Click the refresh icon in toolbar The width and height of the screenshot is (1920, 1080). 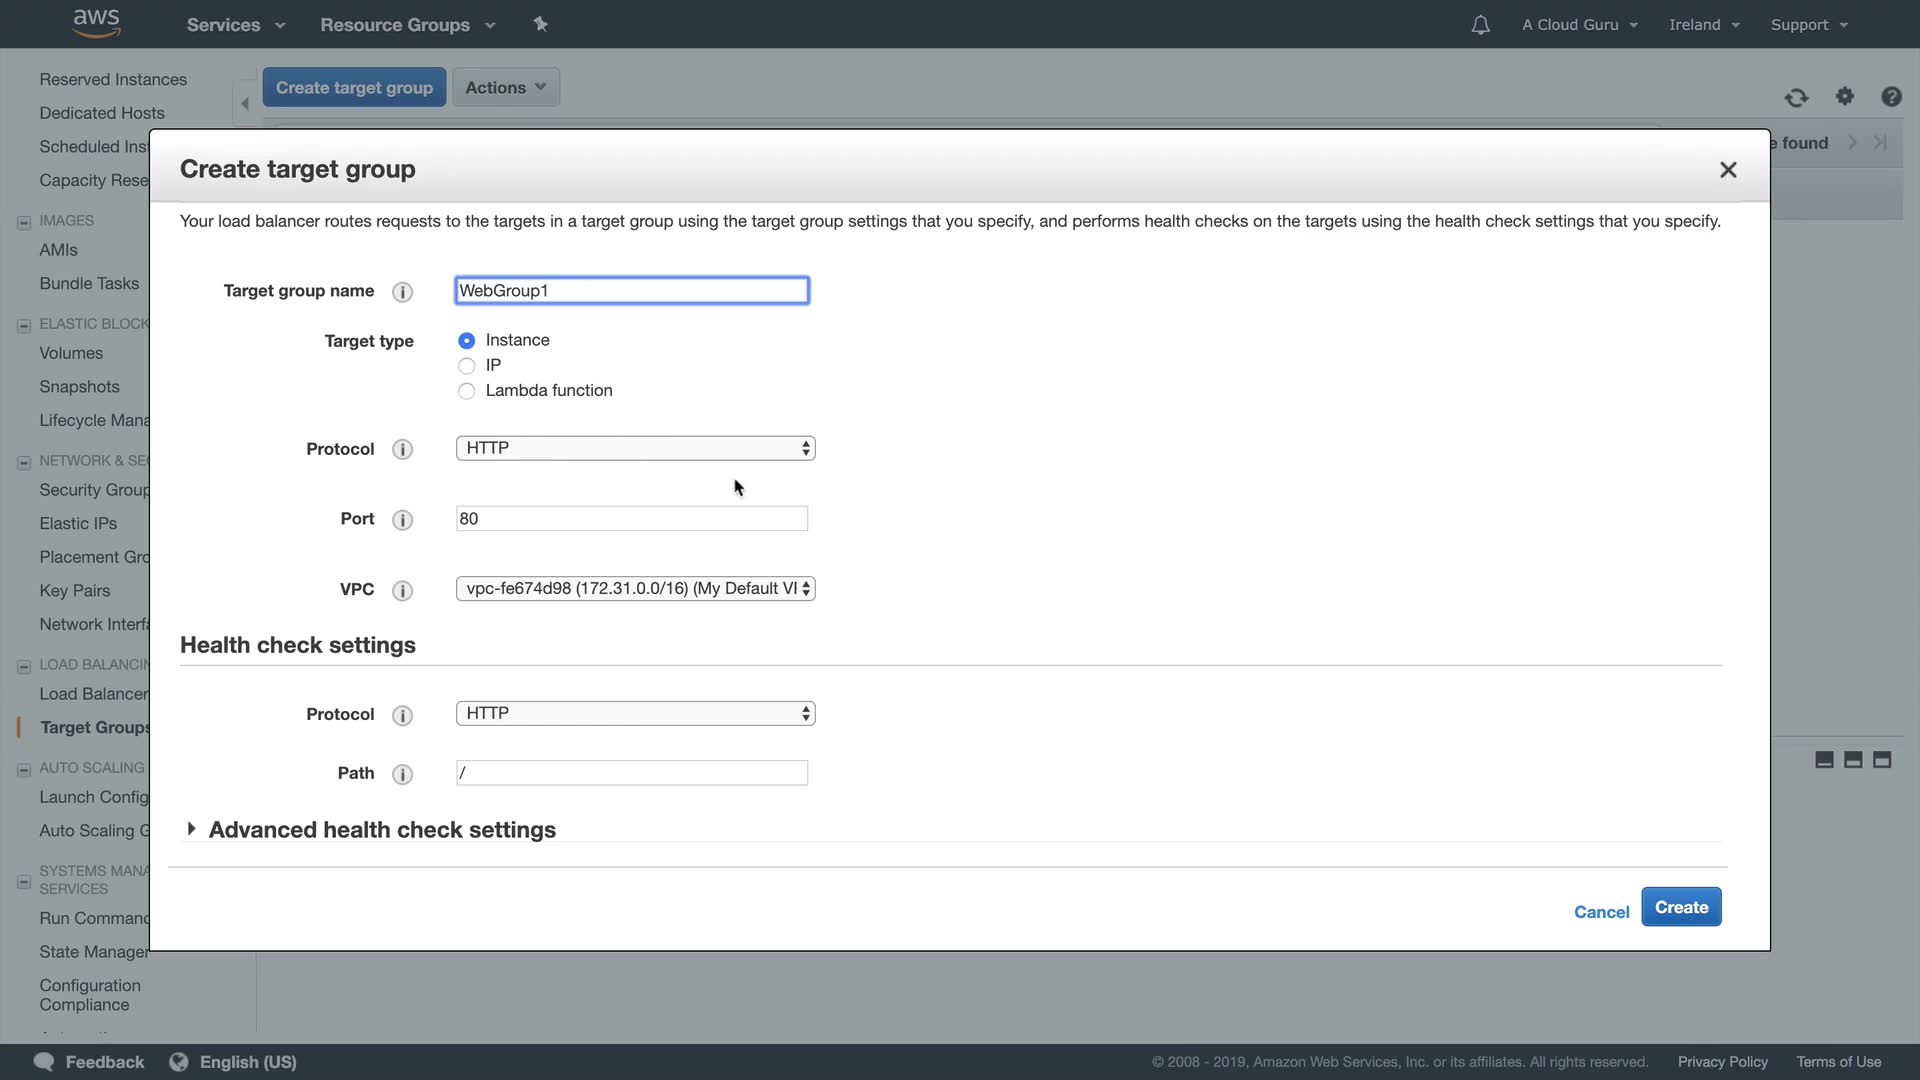pos(1796,97)
